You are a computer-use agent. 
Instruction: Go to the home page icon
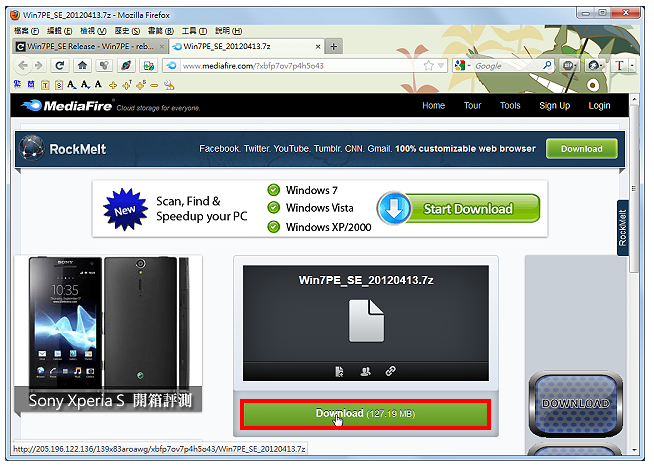82,65
